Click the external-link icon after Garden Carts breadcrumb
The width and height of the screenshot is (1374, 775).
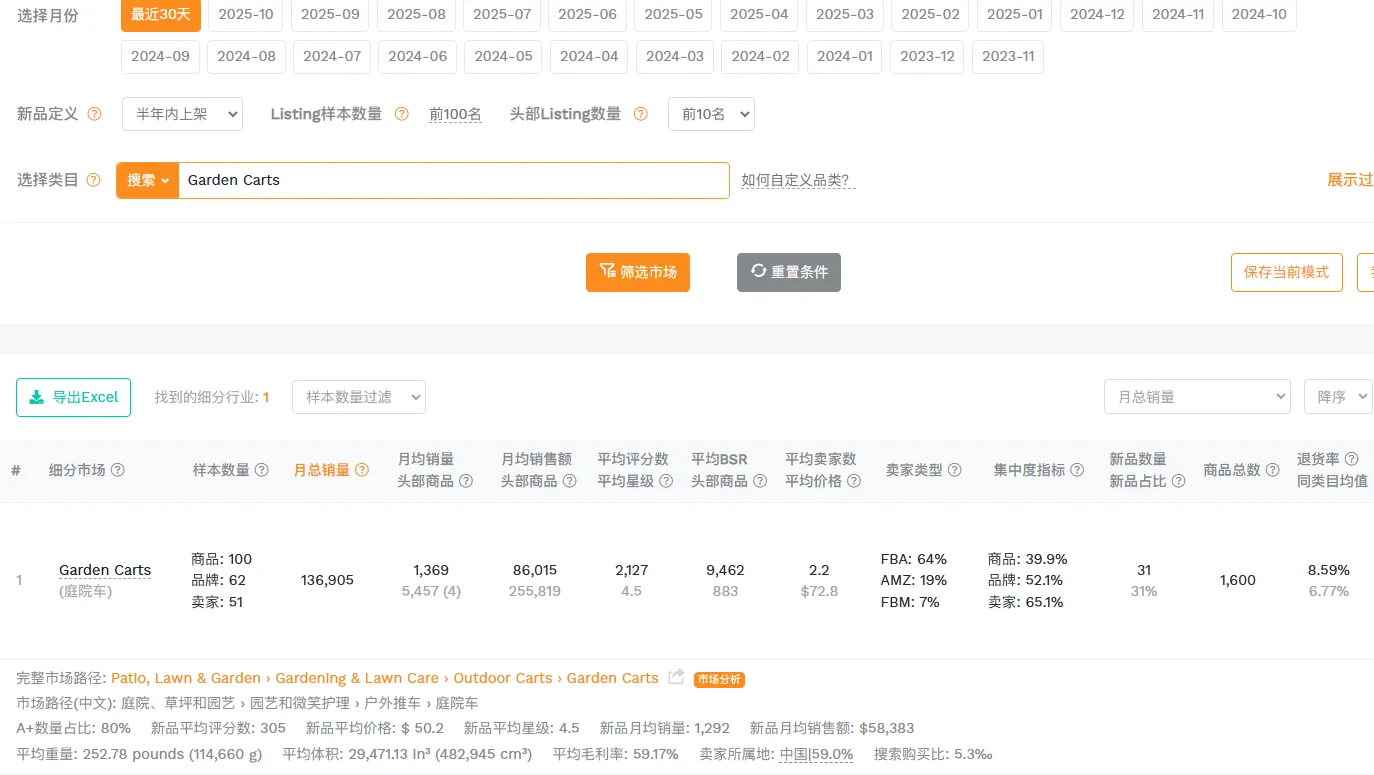click(678, 677)
